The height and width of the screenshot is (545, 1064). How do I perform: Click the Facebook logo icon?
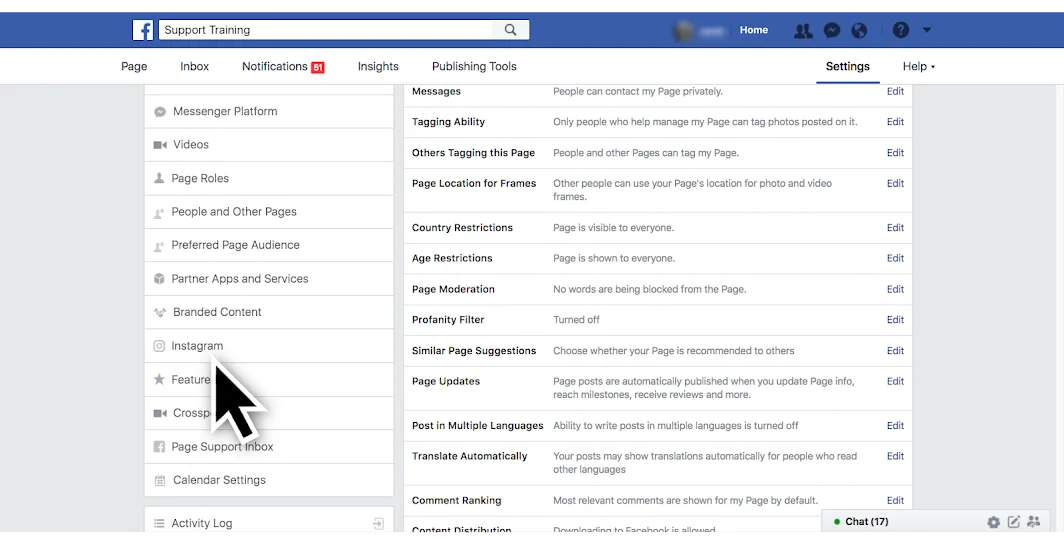click(x=142, y=30)
